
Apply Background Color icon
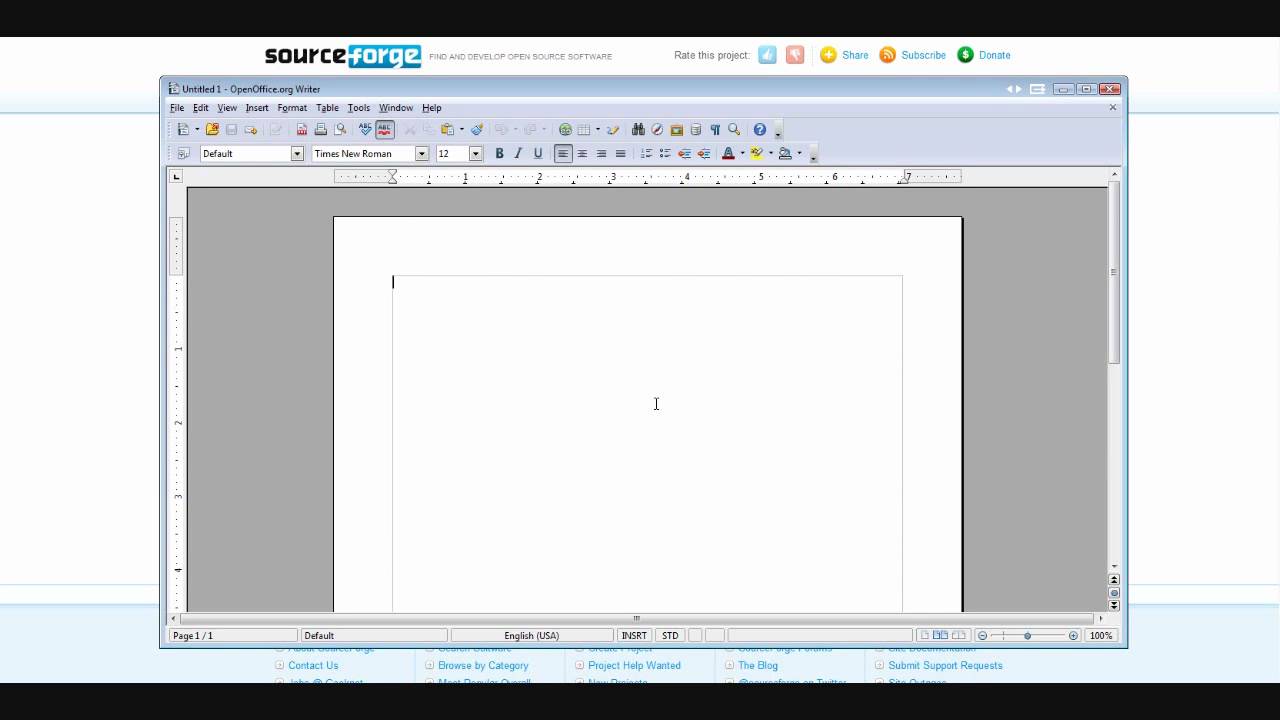click(785, 153)
